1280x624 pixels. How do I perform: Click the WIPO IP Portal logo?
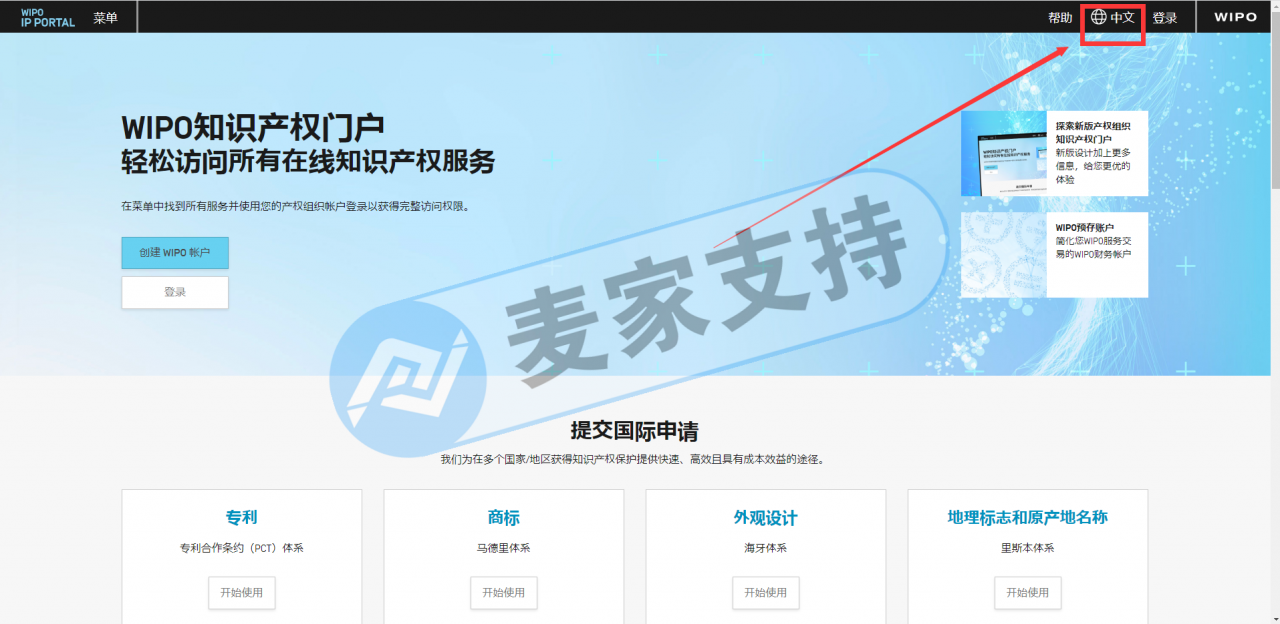click(x=47, y=17)
